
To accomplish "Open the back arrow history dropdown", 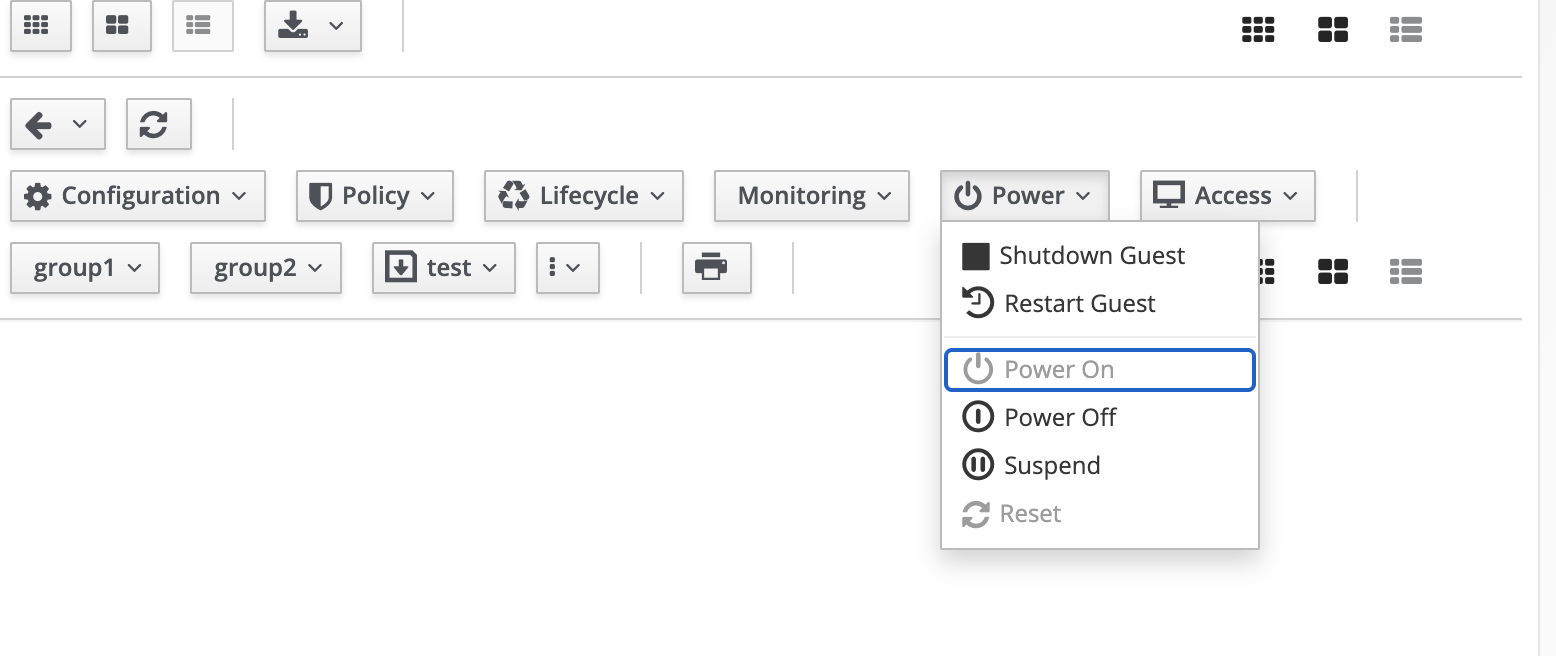I will click(x=58, y=124).
